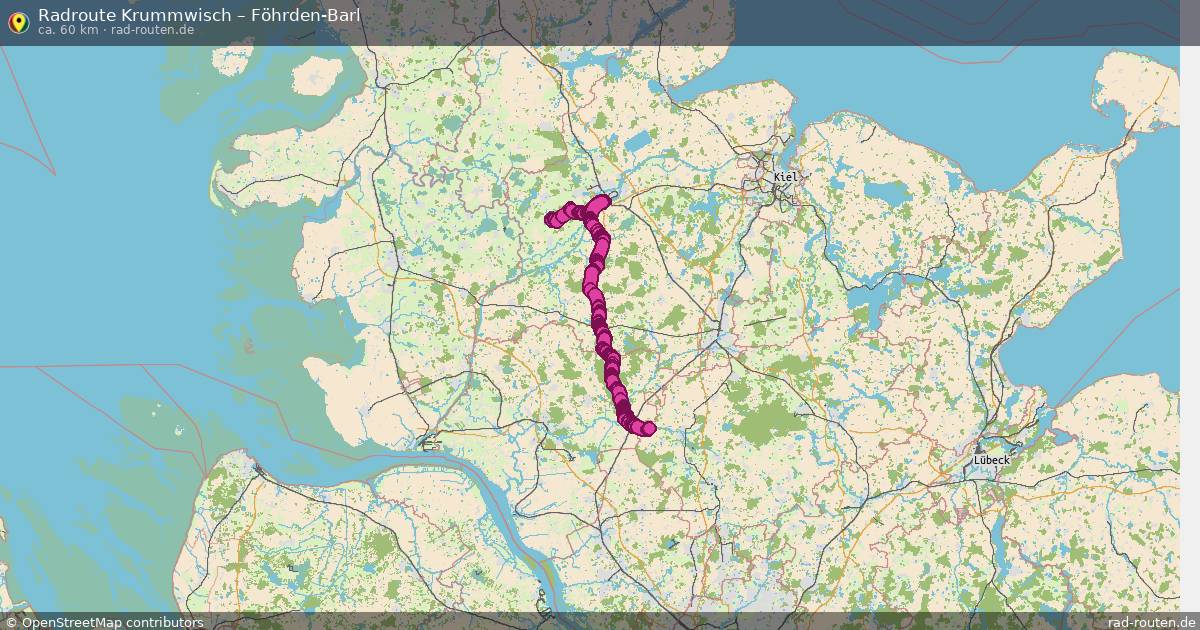Click the map pin logo icon

click(x=18, y=22)
